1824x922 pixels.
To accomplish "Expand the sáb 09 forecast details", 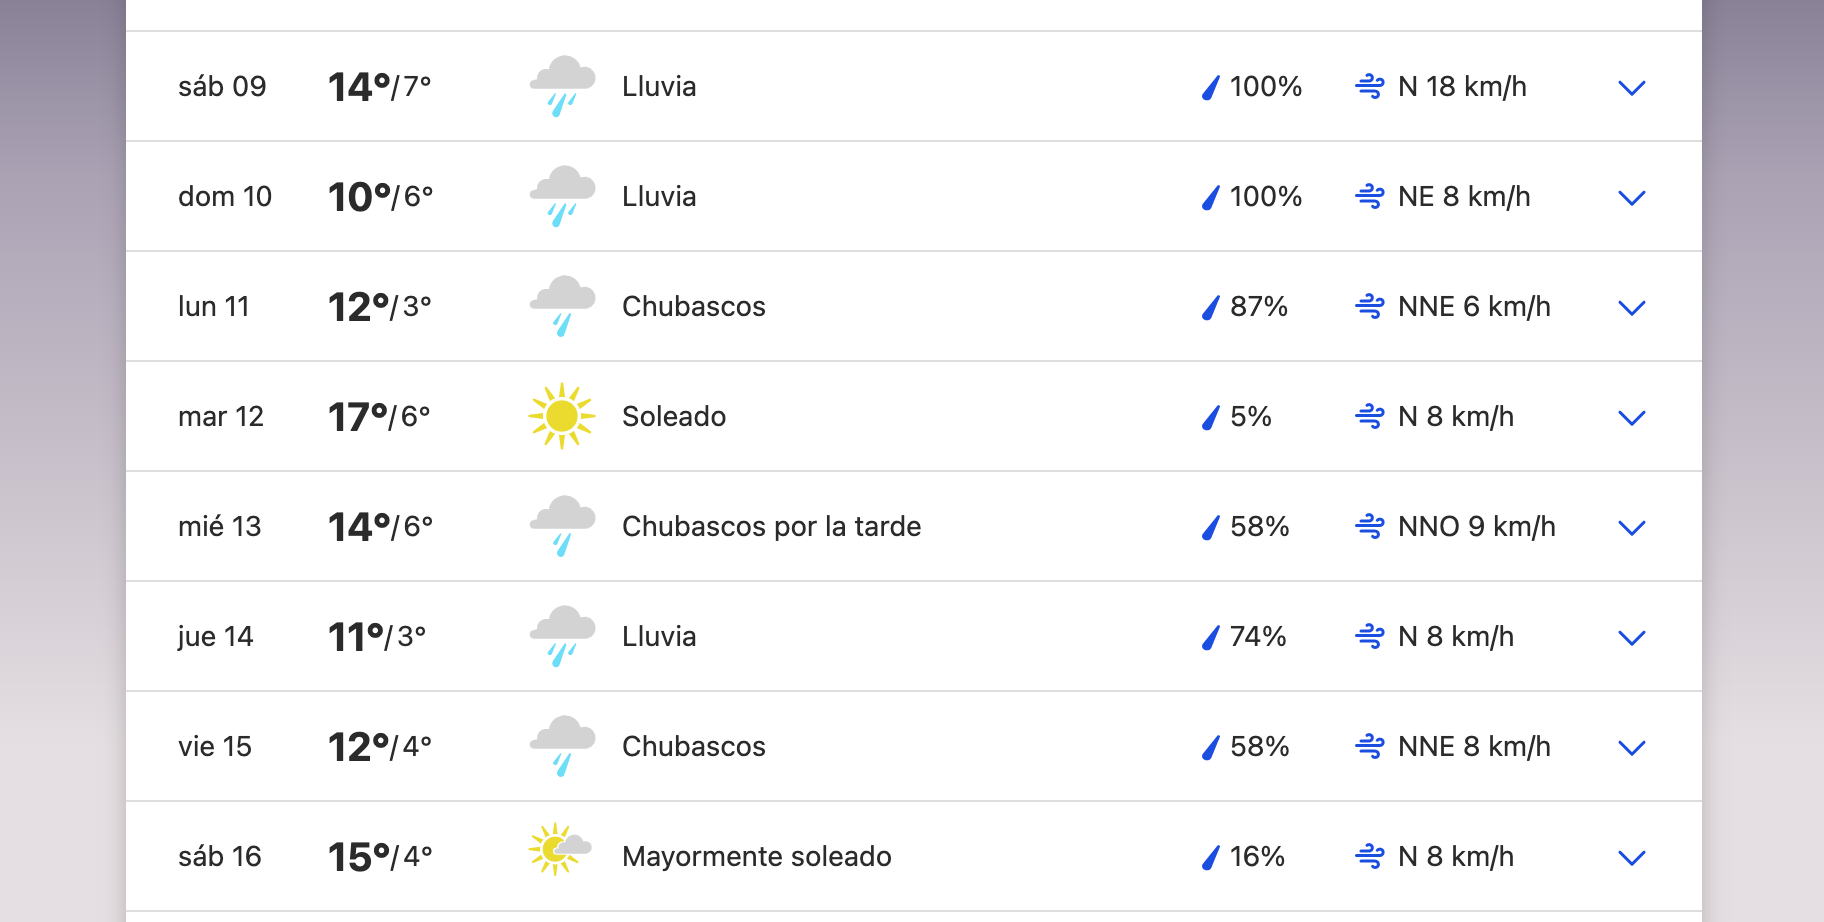I will click(x=1632, y=88).
